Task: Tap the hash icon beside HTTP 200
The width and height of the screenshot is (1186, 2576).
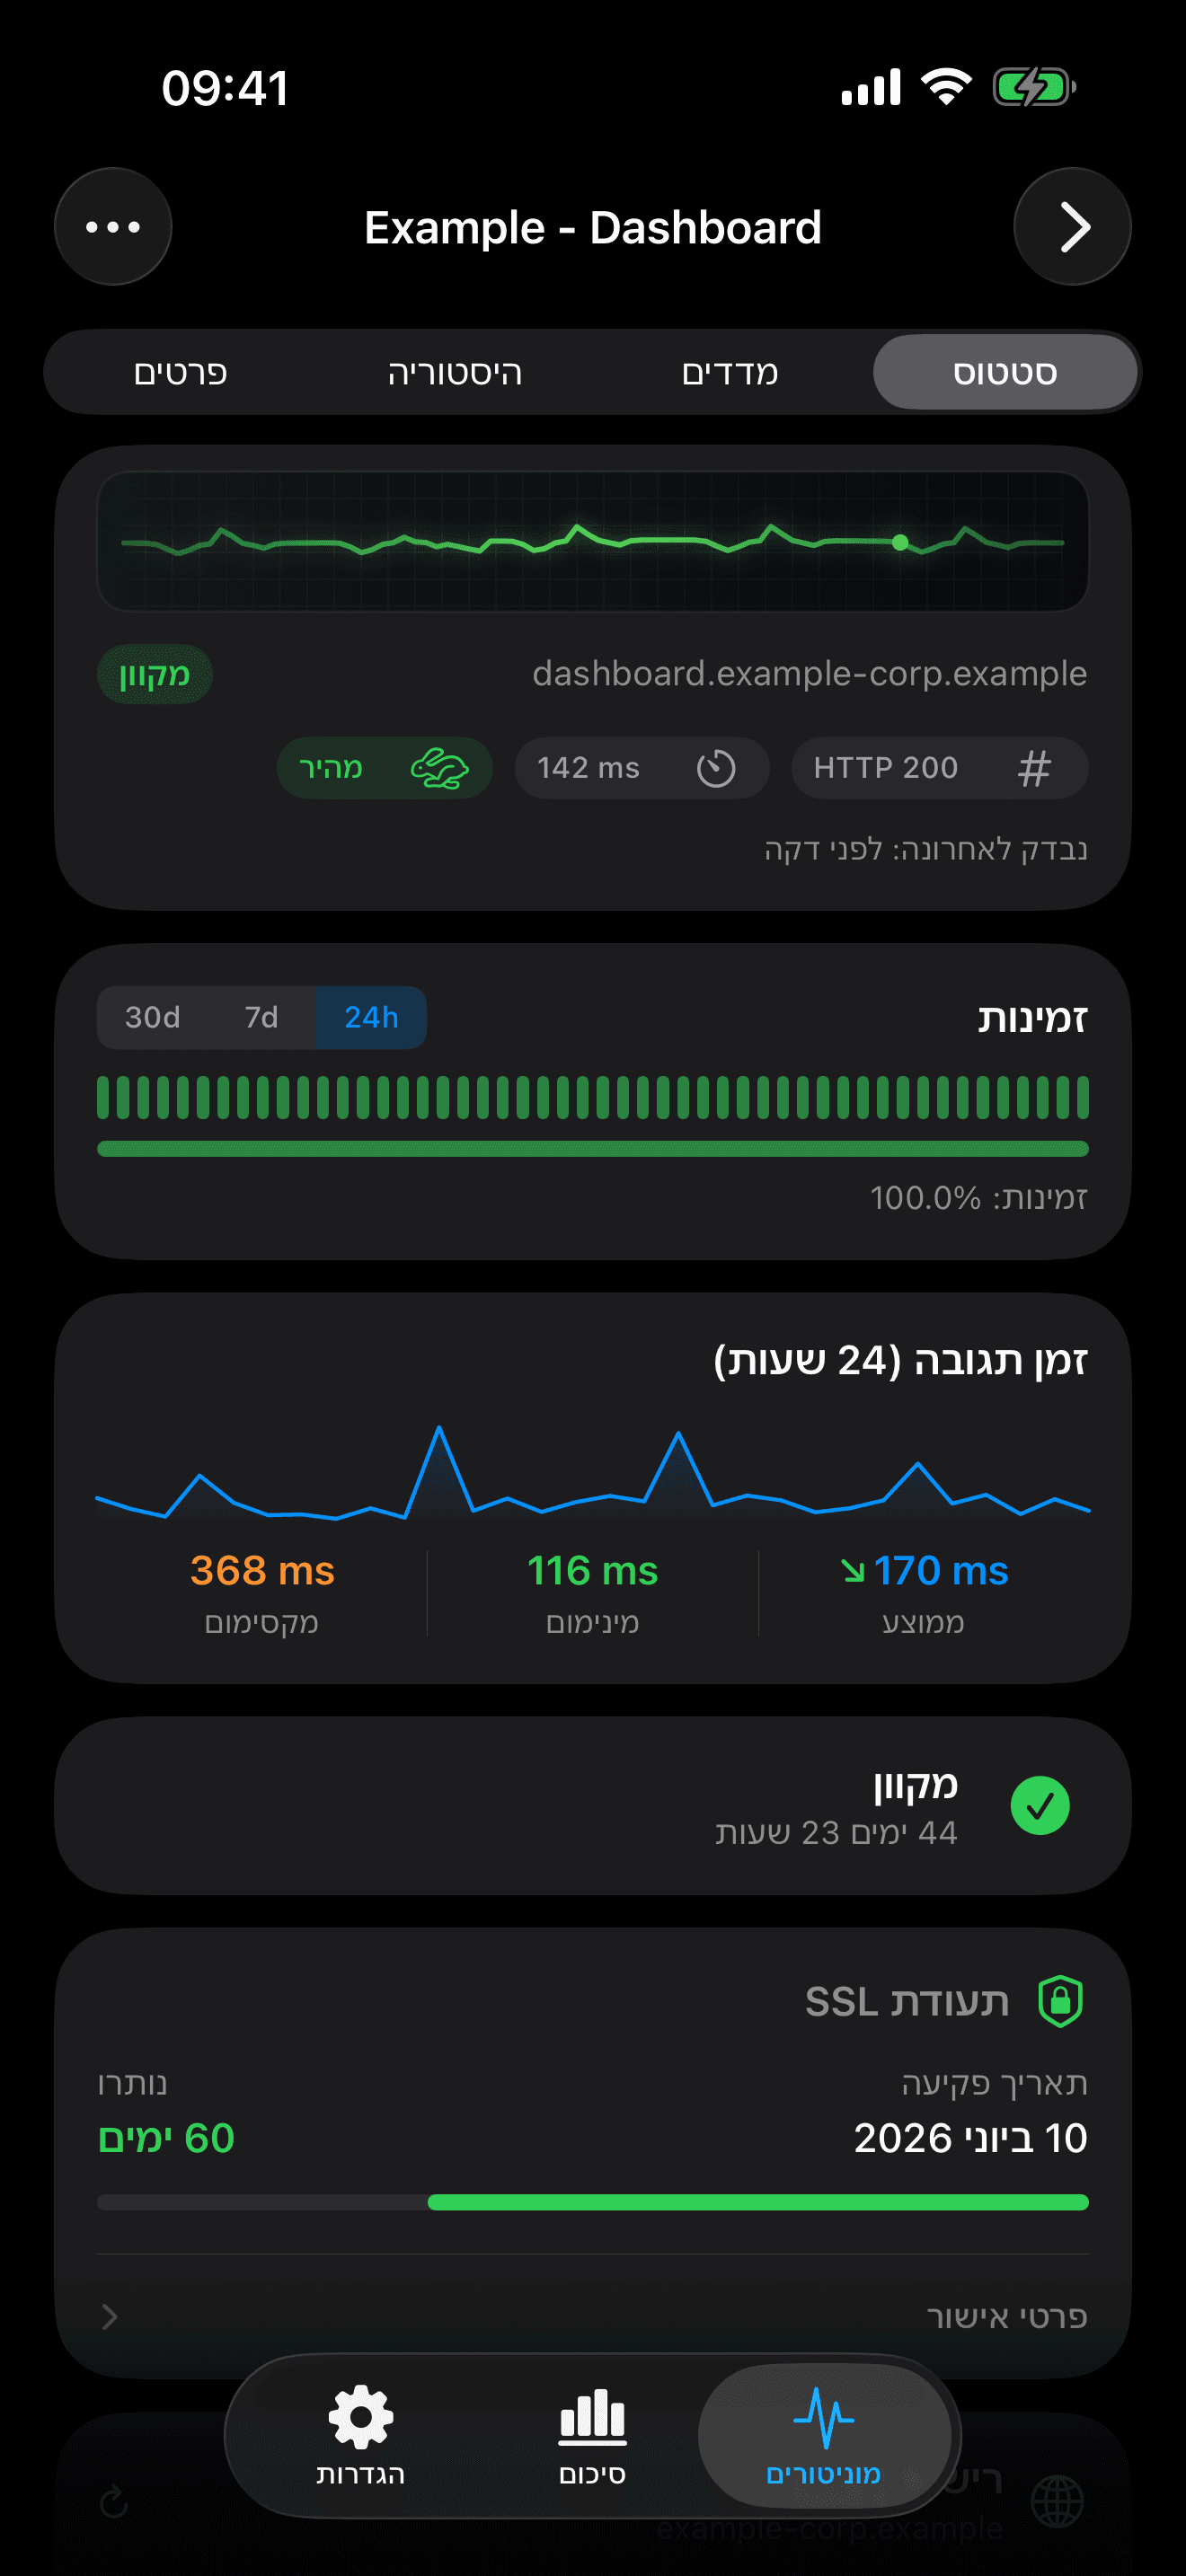Action: pyautogui.click(x=1034, y=768)
